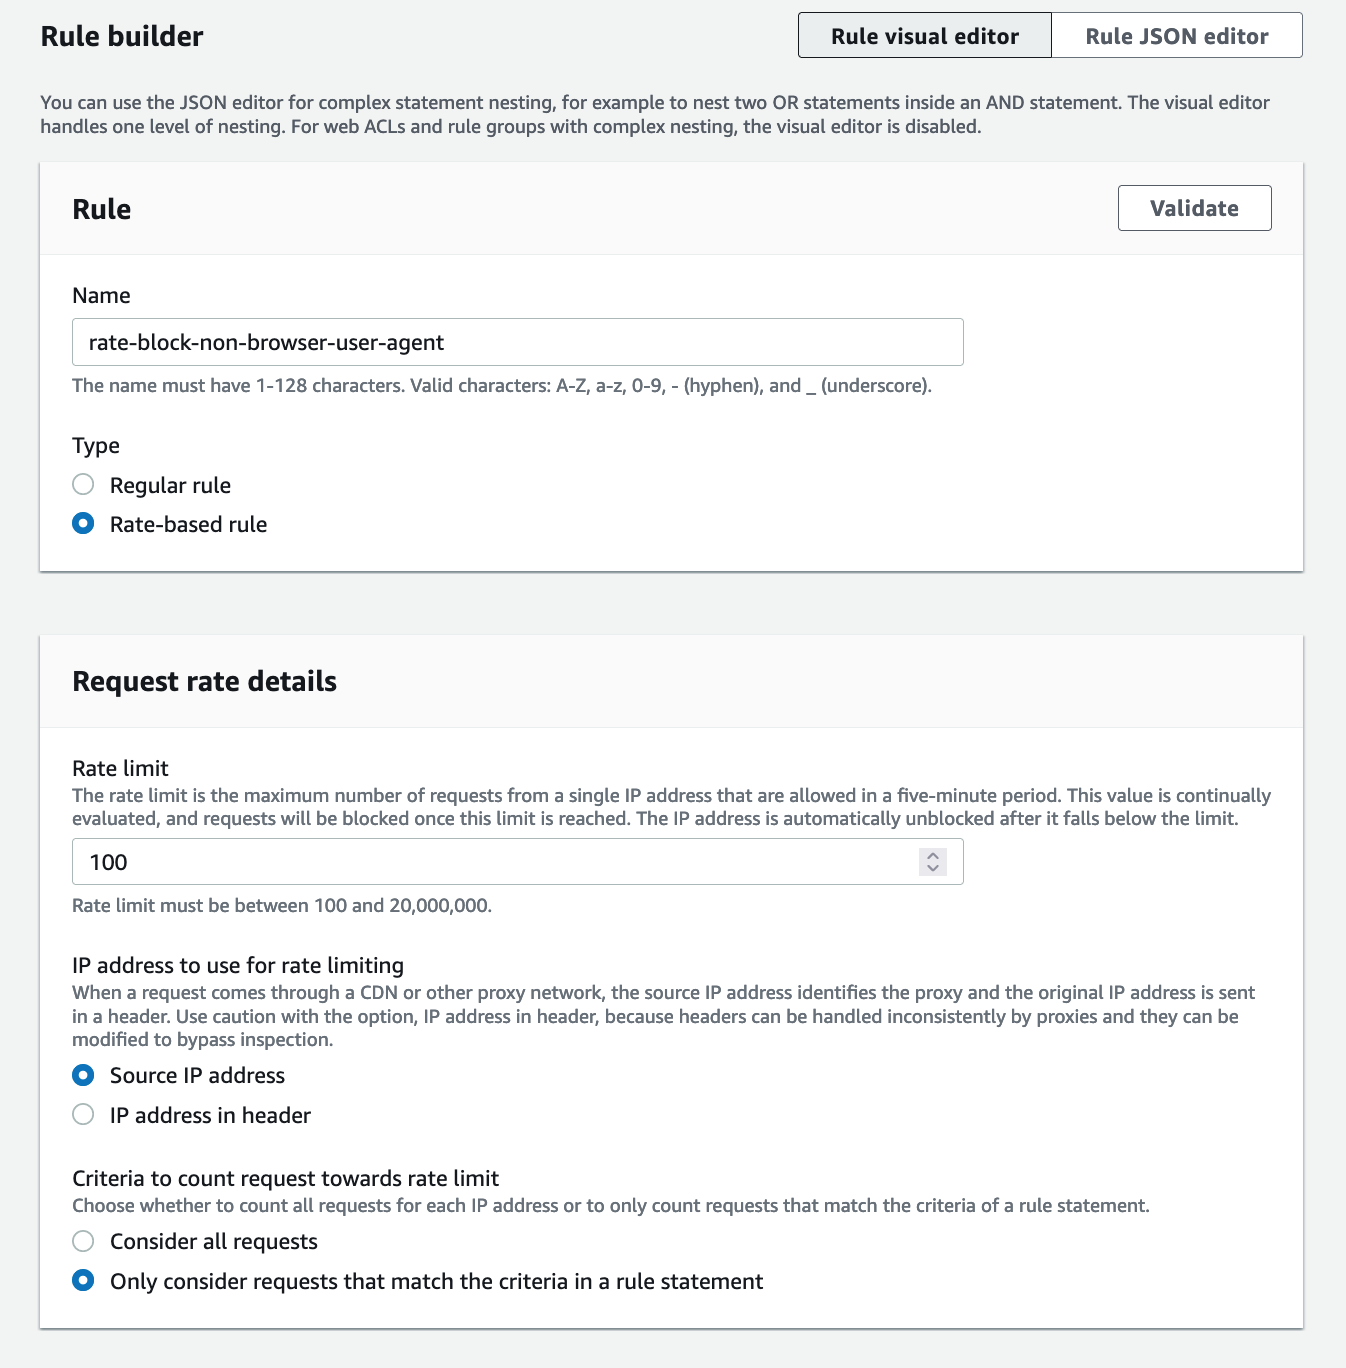1346x1368 pixels.
Task: Choose Consider all requests option
Action: click(x=84, y=1241)
